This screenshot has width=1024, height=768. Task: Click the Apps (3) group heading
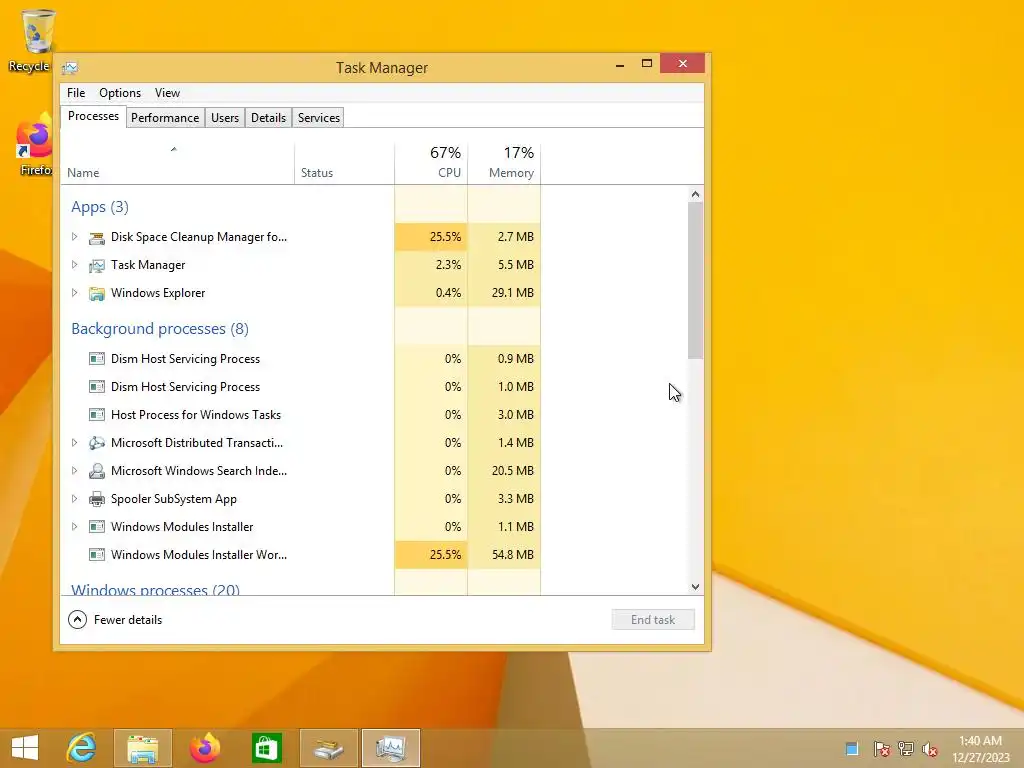[x=100, y=207]
